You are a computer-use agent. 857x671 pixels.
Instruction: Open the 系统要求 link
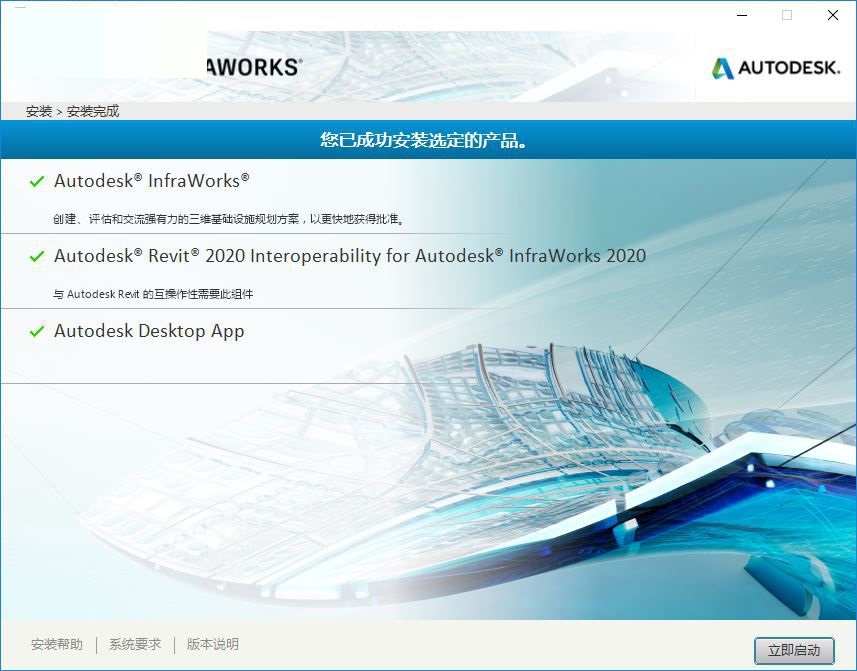coord(135,645)
